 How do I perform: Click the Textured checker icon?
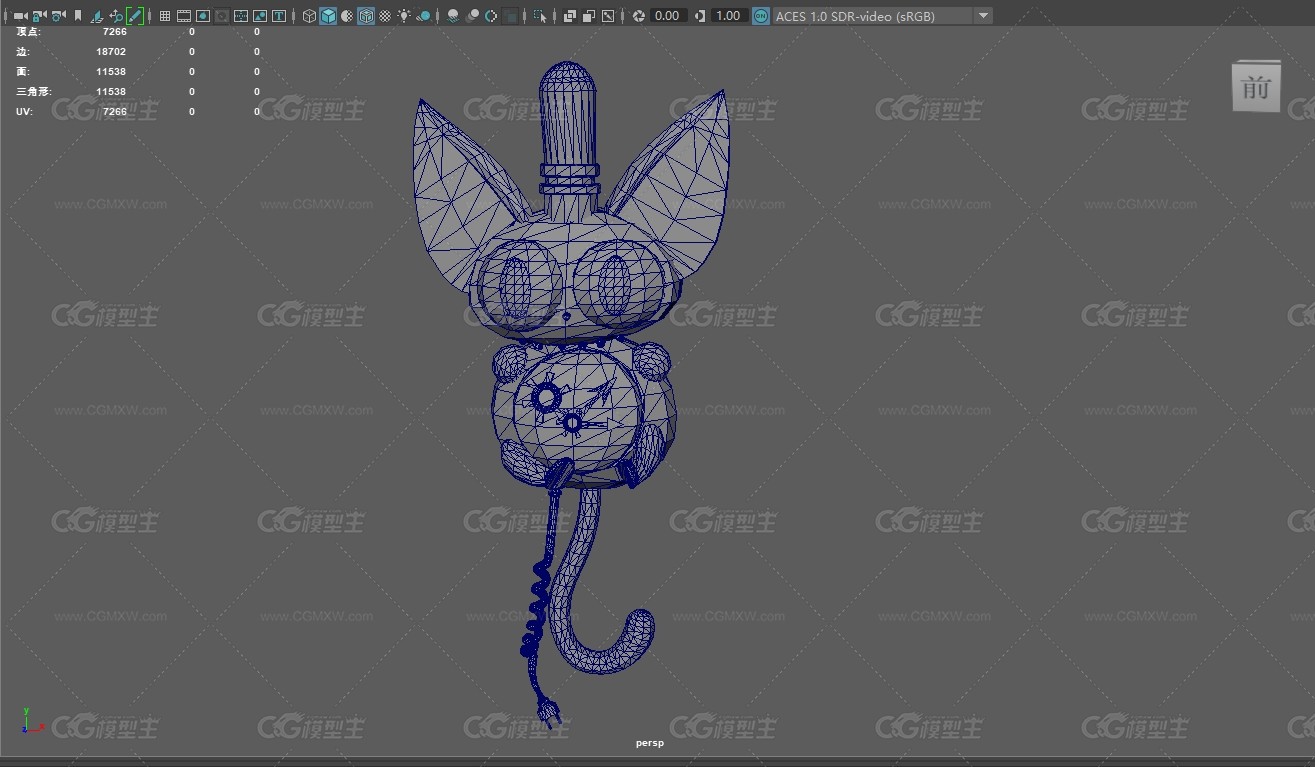[x=385, y=16]
